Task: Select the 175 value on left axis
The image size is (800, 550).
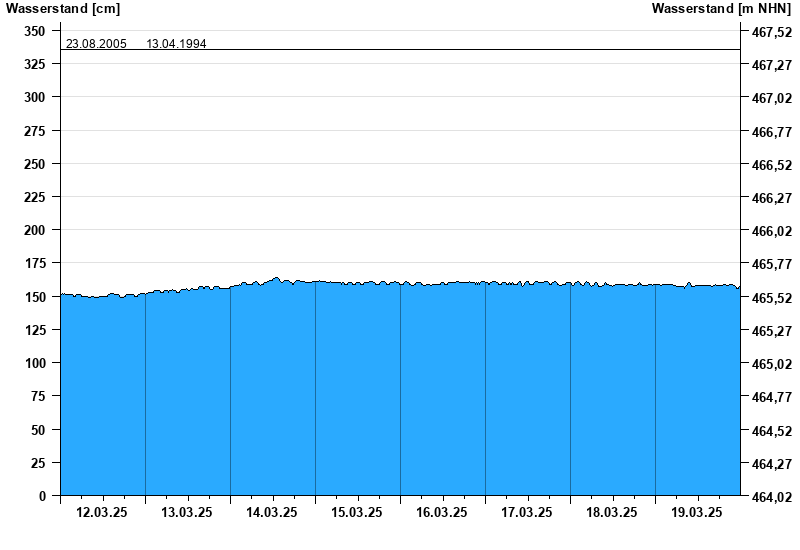Action: (x=35, y=263)
